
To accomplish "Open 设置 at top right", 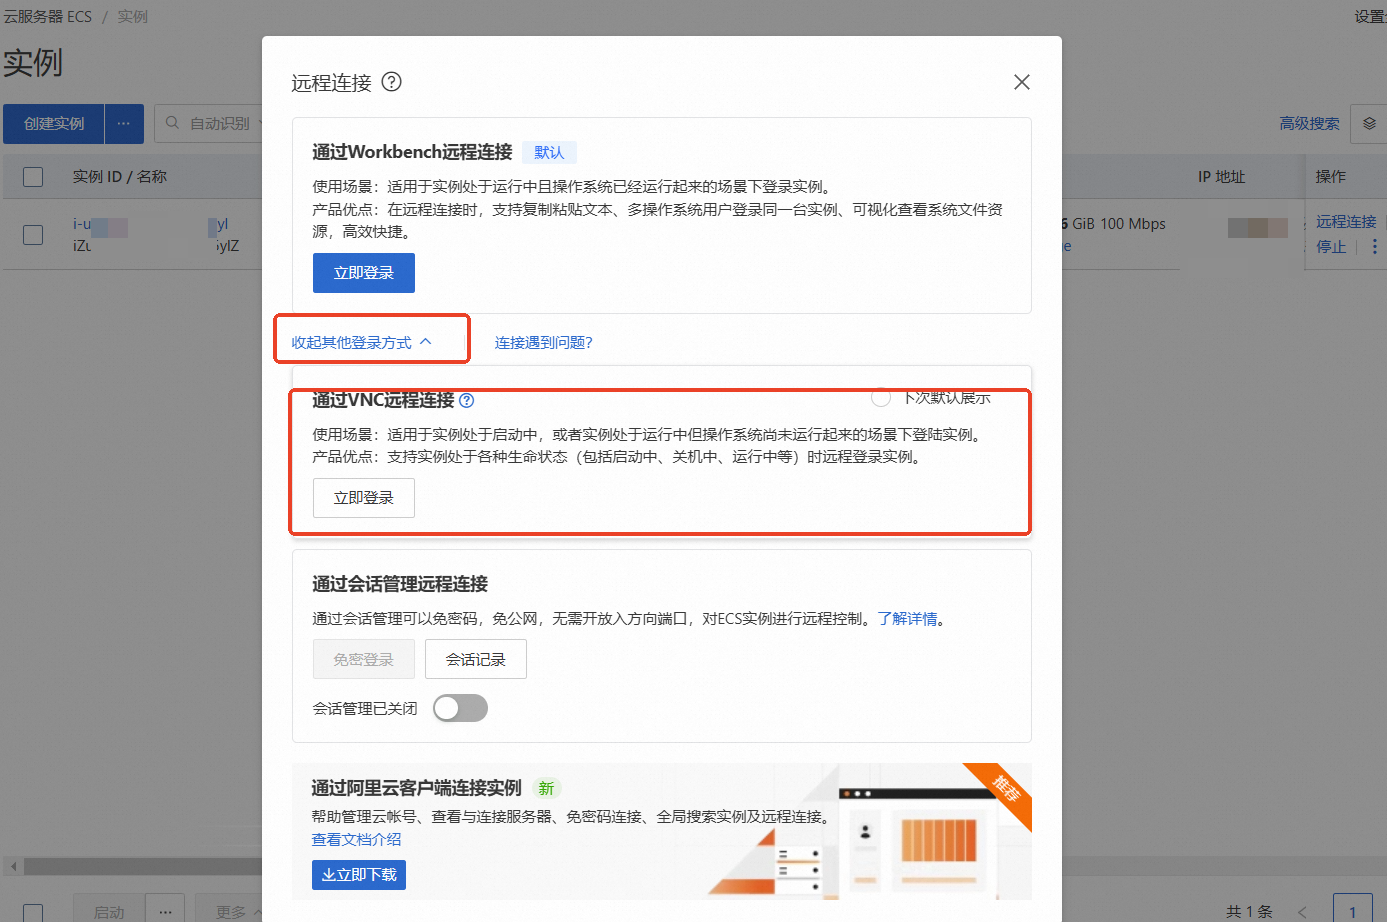I will click(1370, 17).
